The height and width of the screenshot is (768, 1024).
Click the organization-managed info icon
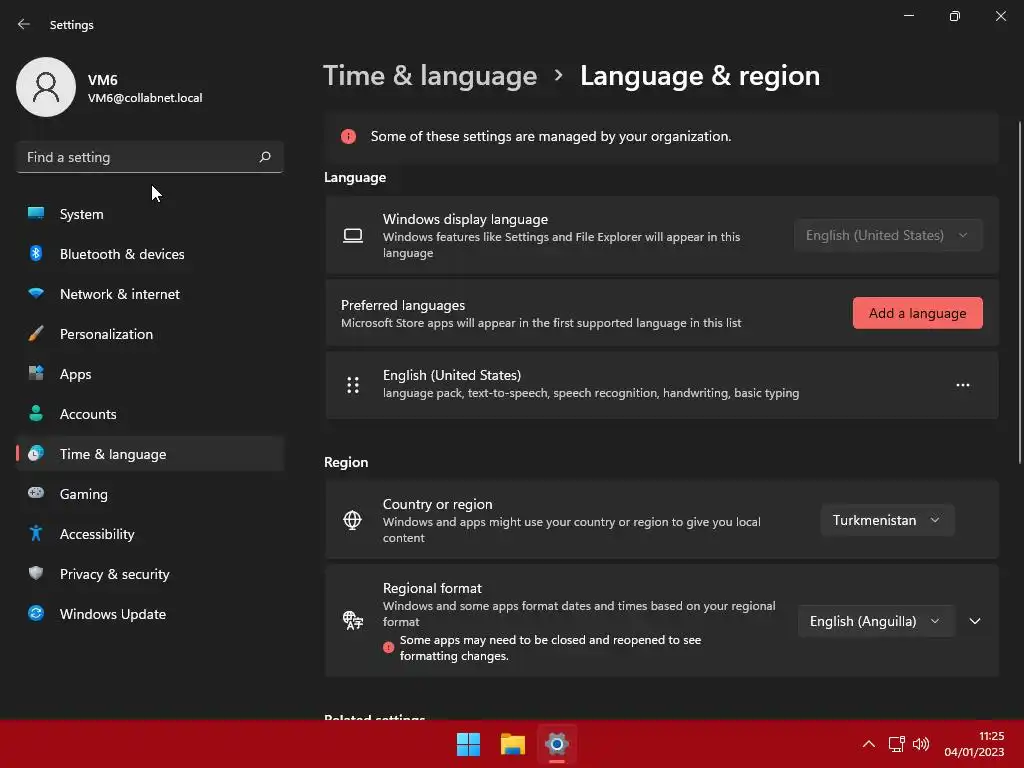point(348,136)
